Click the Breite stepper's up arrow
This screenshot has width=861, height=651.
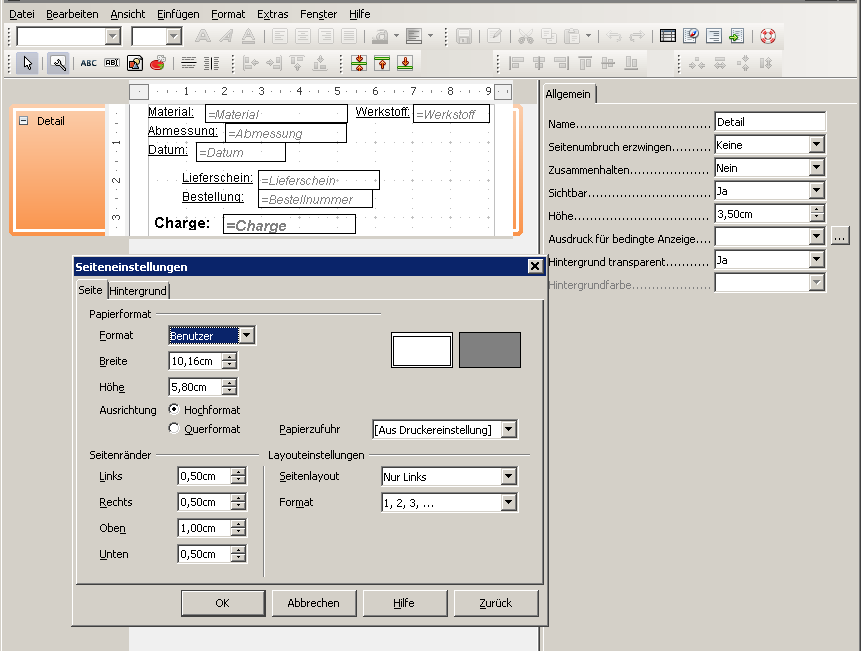(x=229, y=357)
